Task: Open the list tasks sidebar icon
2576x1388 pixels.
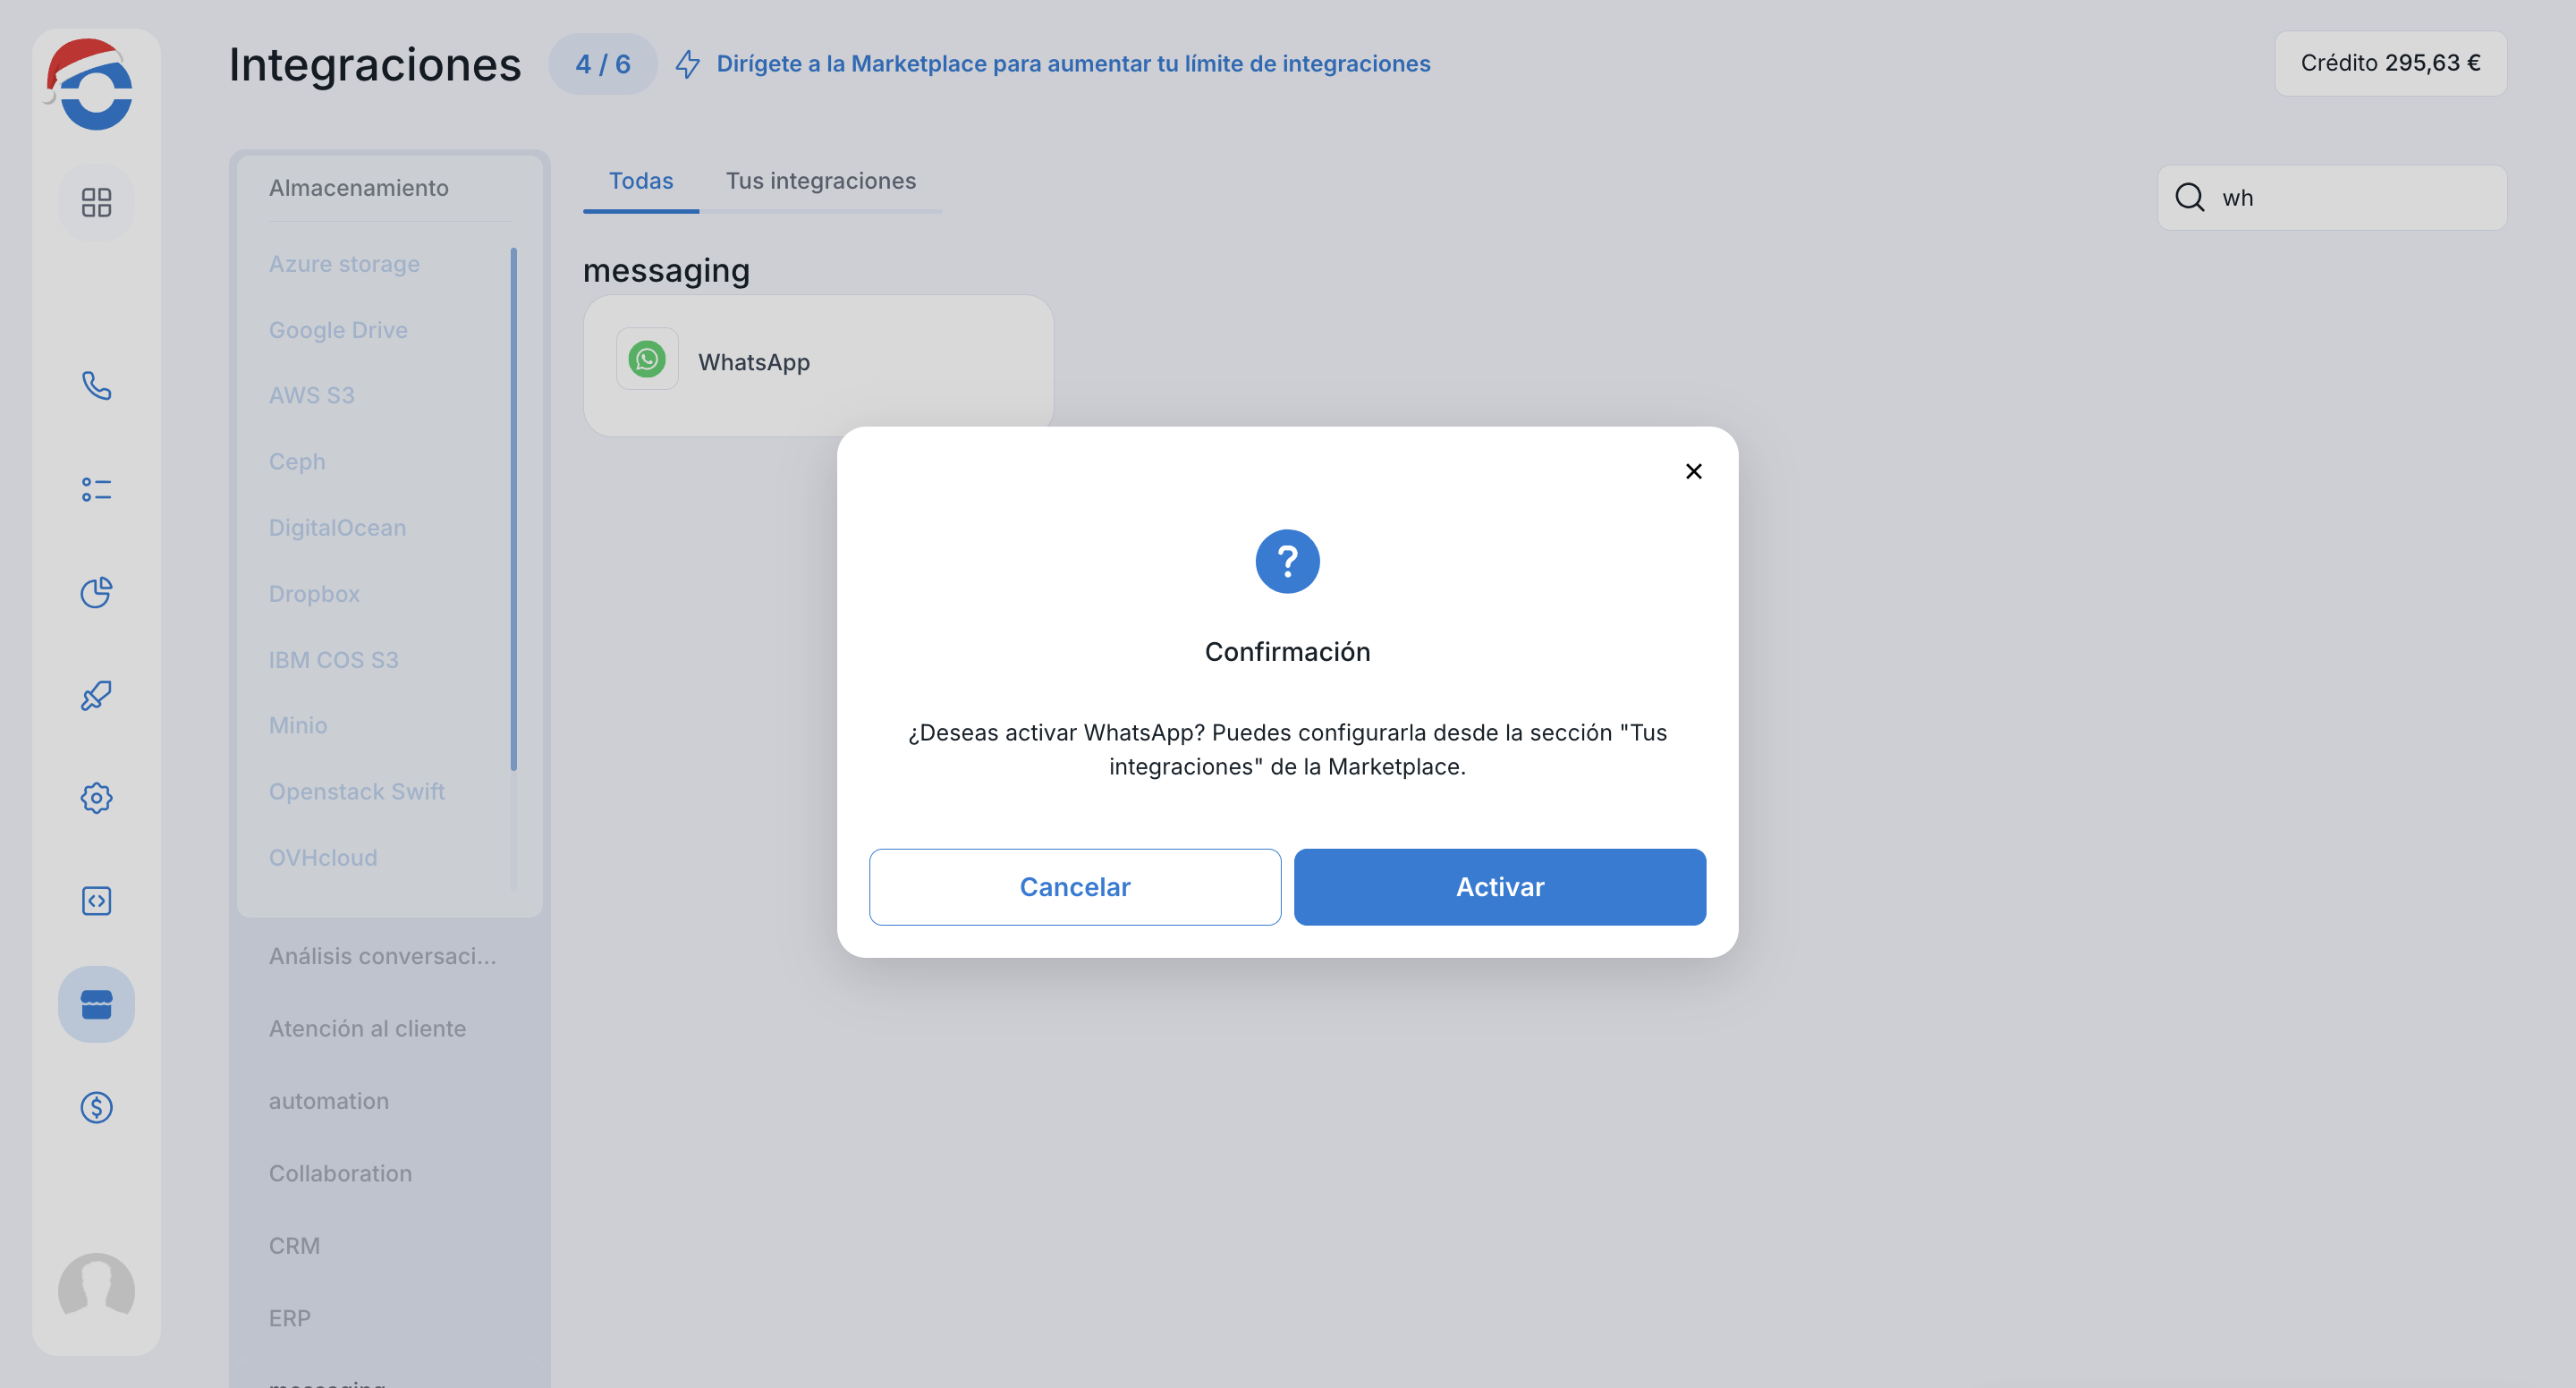Action: pyautogui.click(x=96, y=489)
